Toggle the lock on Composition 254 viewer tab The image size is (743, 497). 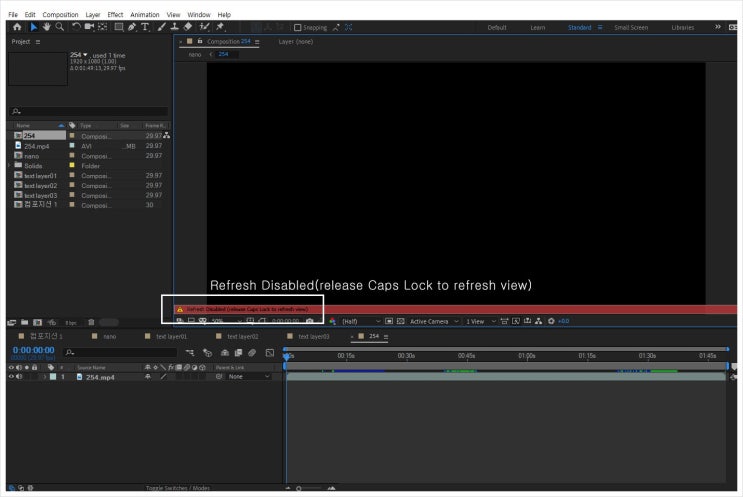(x=200, y=41)
